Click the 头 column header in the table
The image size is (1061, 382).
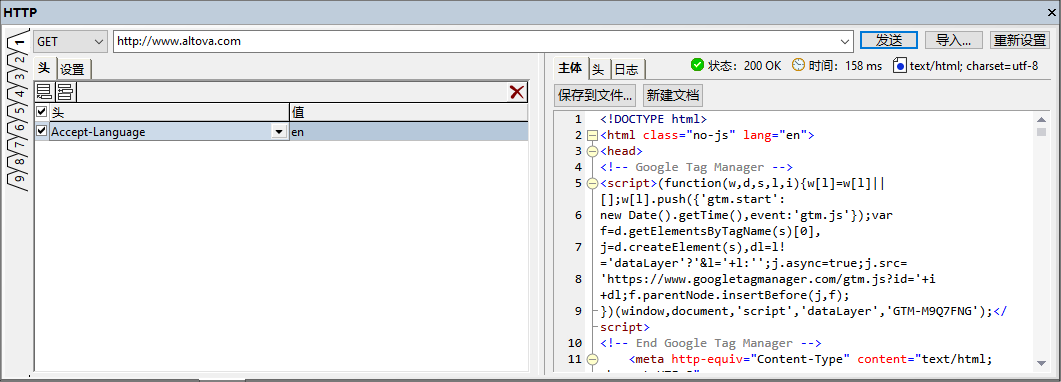[169, 112]
